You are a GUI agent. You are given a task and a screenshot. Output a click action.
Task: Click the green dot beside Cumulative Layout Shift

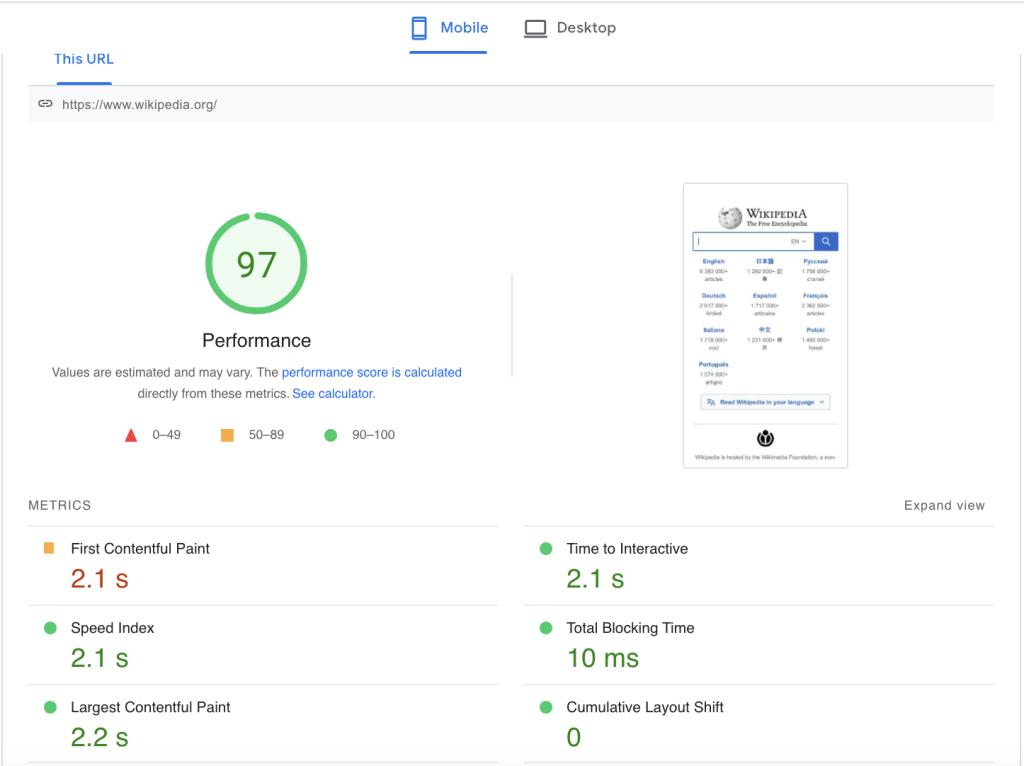(x=546, y=707)
